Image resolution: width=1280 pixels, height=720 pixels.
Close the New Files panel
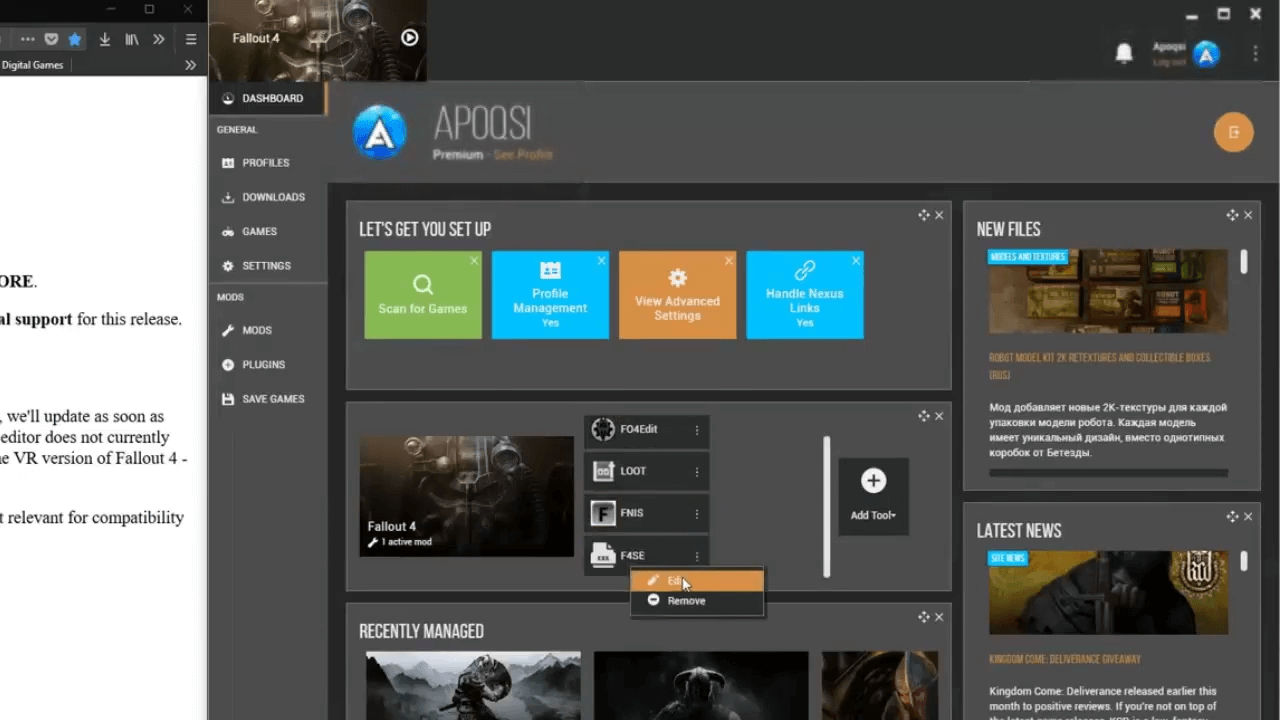coord(1248,215)
